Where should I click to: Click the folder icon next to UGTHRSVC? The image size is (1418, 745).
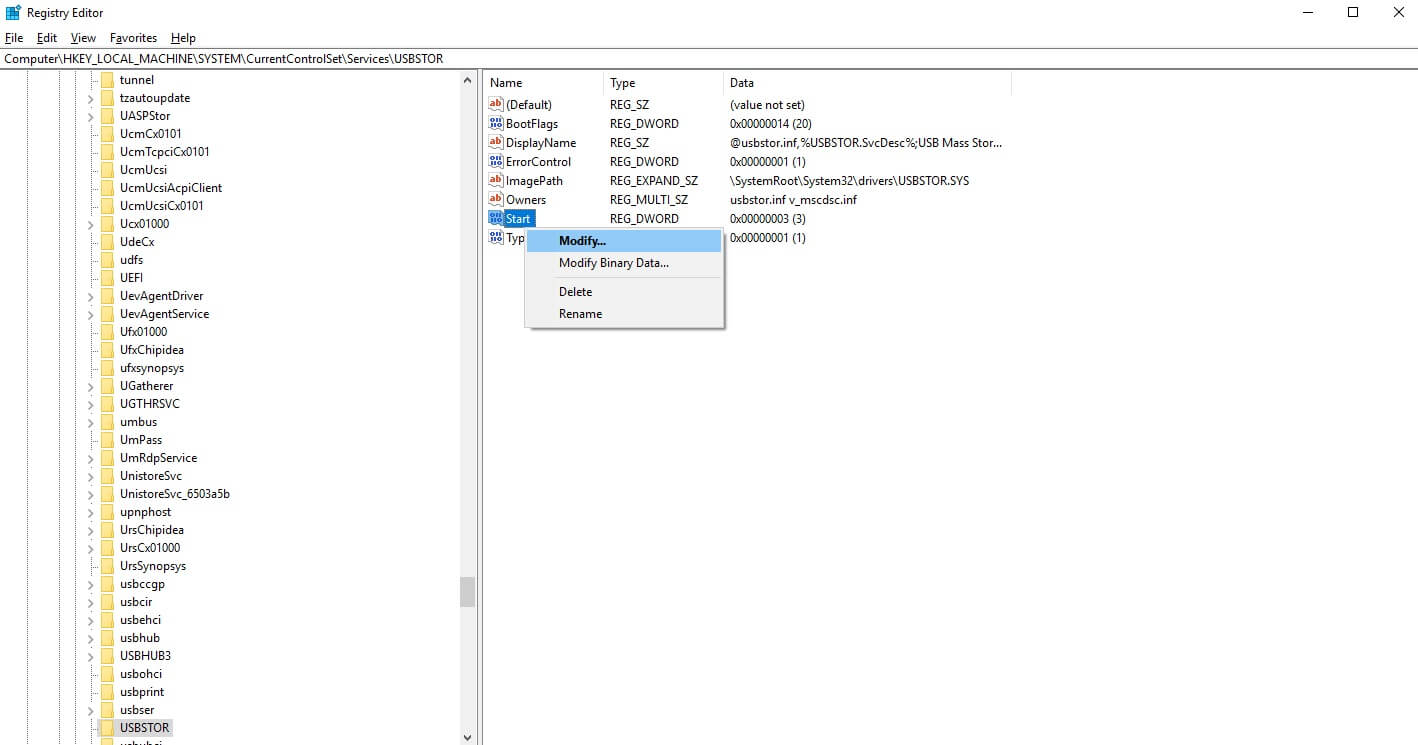[x=107, y=403]
